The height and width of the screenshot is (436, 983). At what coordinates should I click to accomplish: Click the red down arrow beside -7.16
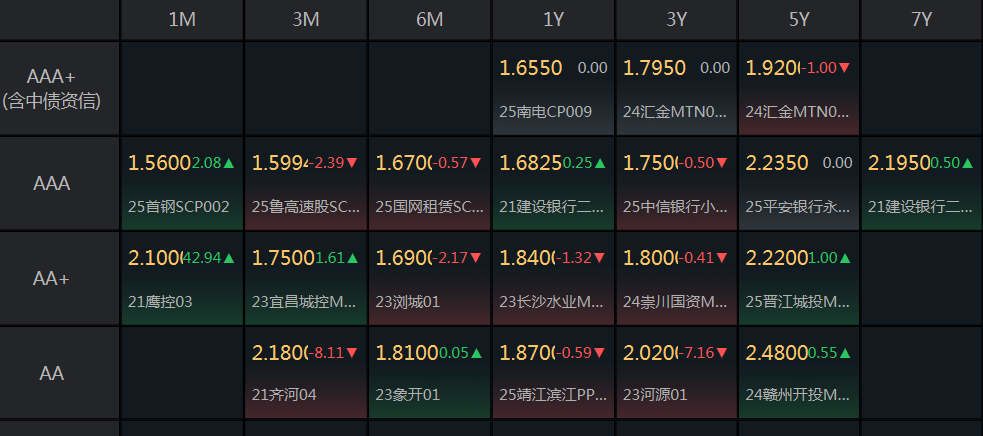723,352
